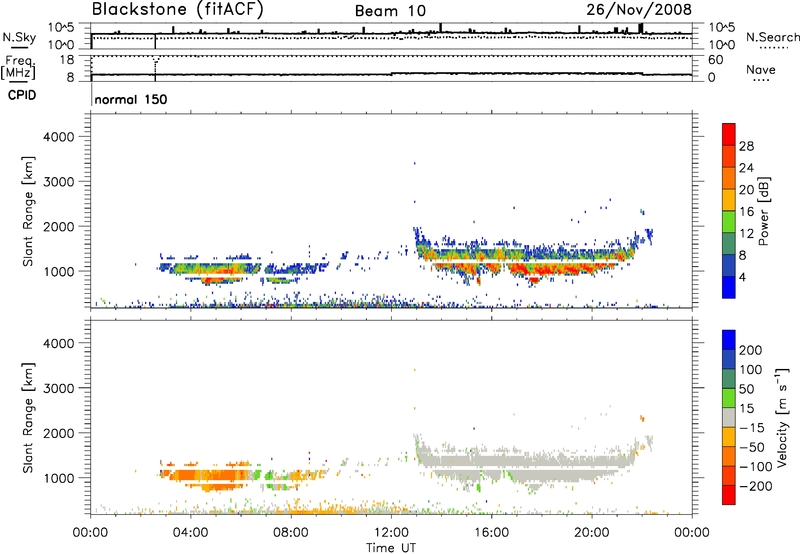
Task: Click the 'normal 150' mode text
Action: [131, 99]
